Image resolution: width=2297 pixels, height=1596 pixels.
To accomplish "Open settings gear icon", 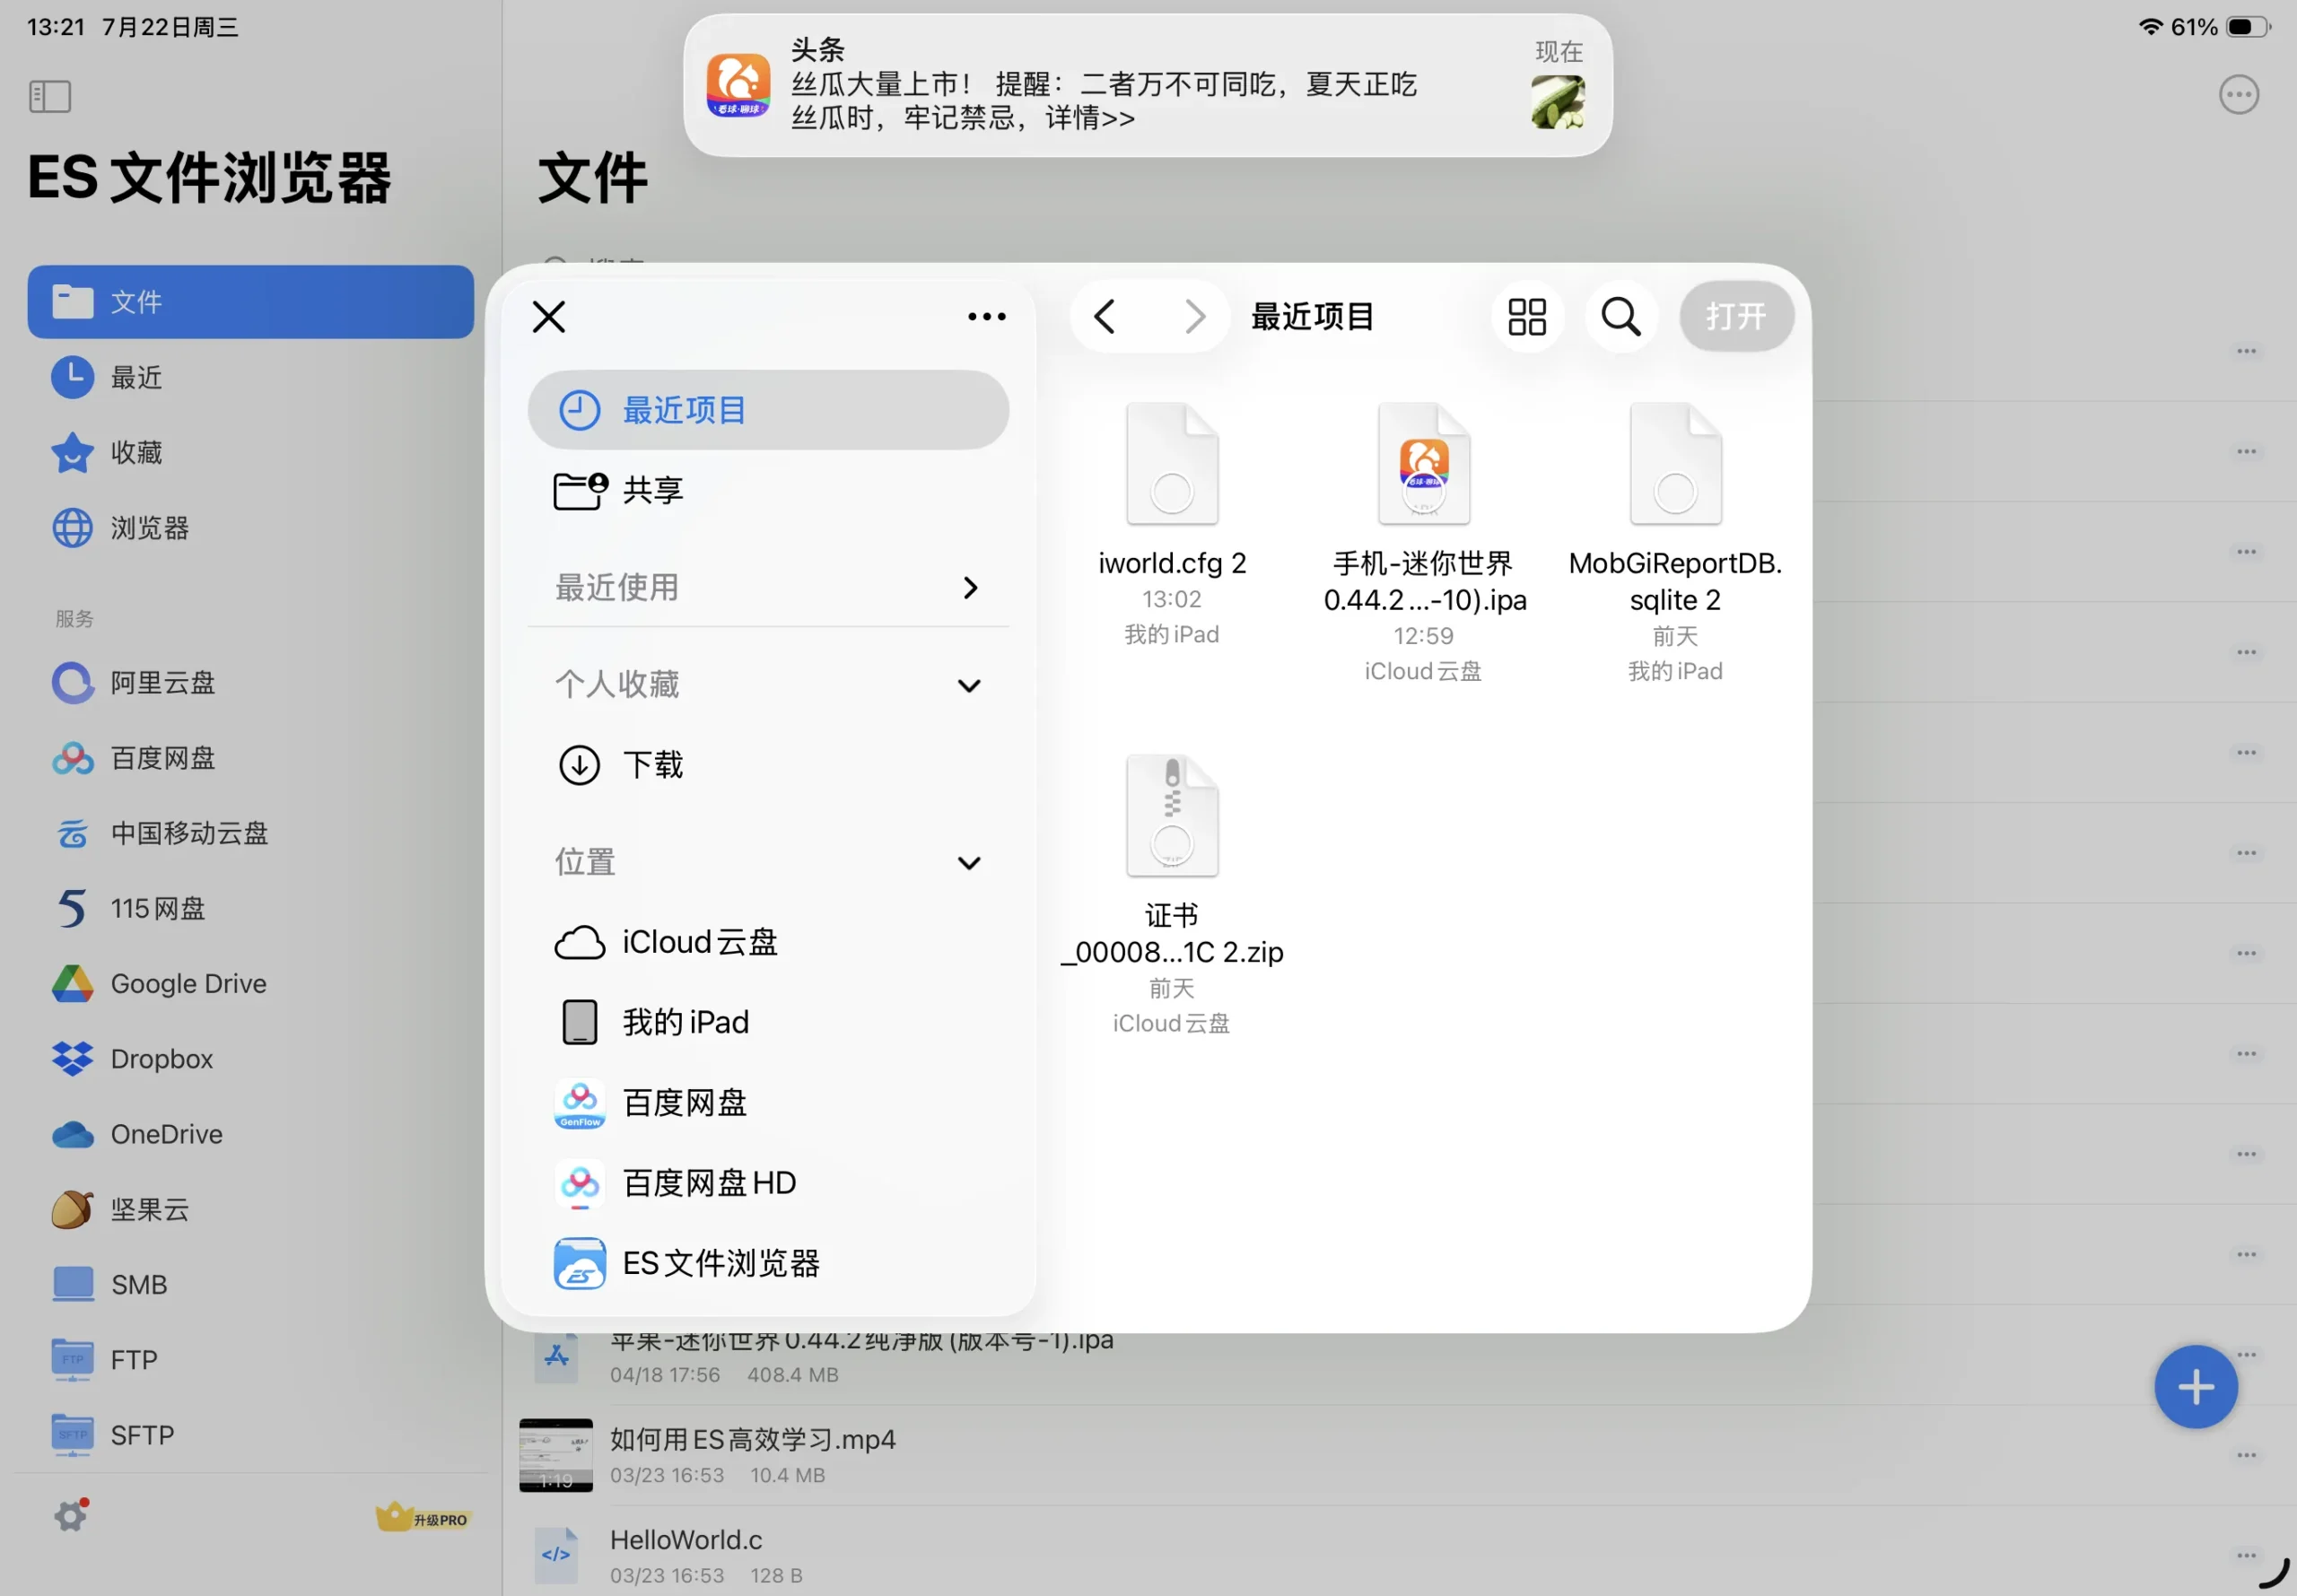I will click(x=71, y=1516).
